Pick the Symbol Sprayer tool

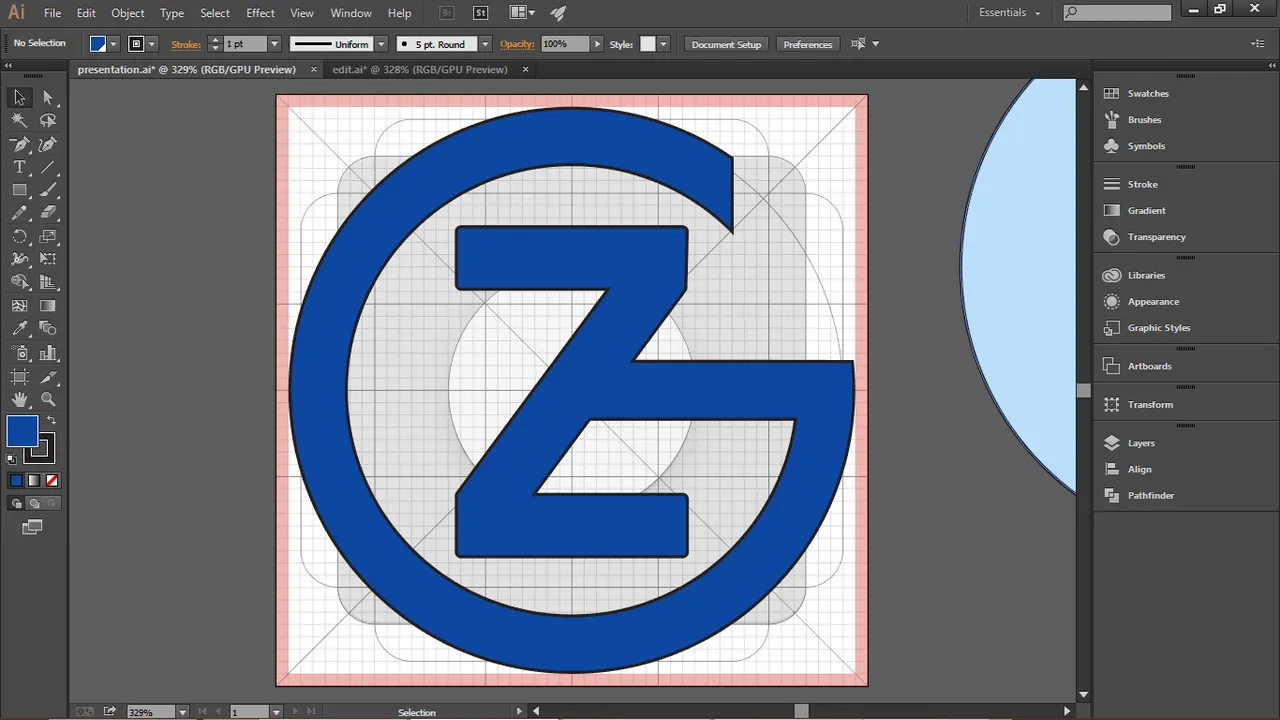[x=19, y=353]
